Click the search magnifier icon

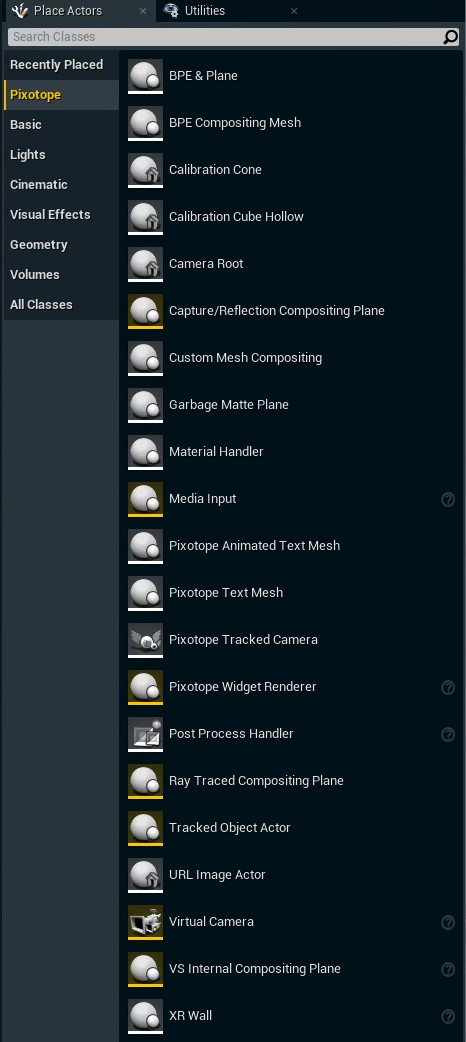click(451, 37)
